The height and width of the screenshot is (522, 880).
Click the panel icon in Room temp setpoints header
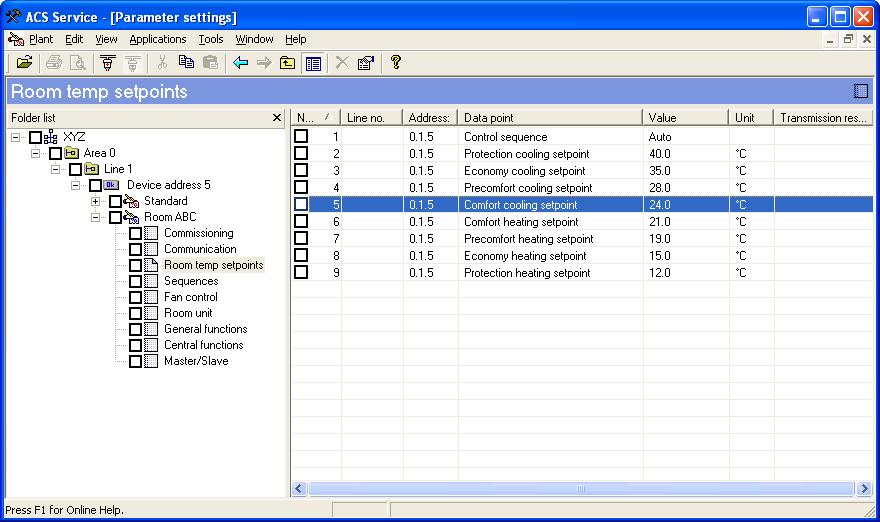pos(860,91)
